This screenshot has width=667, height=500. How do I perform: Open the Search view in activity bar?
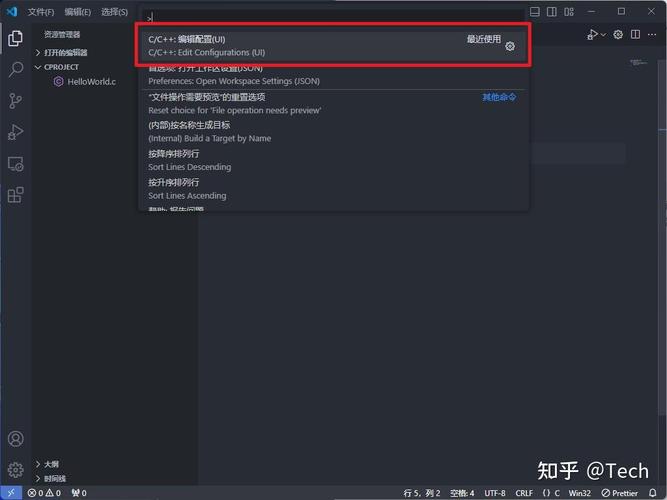15,69
